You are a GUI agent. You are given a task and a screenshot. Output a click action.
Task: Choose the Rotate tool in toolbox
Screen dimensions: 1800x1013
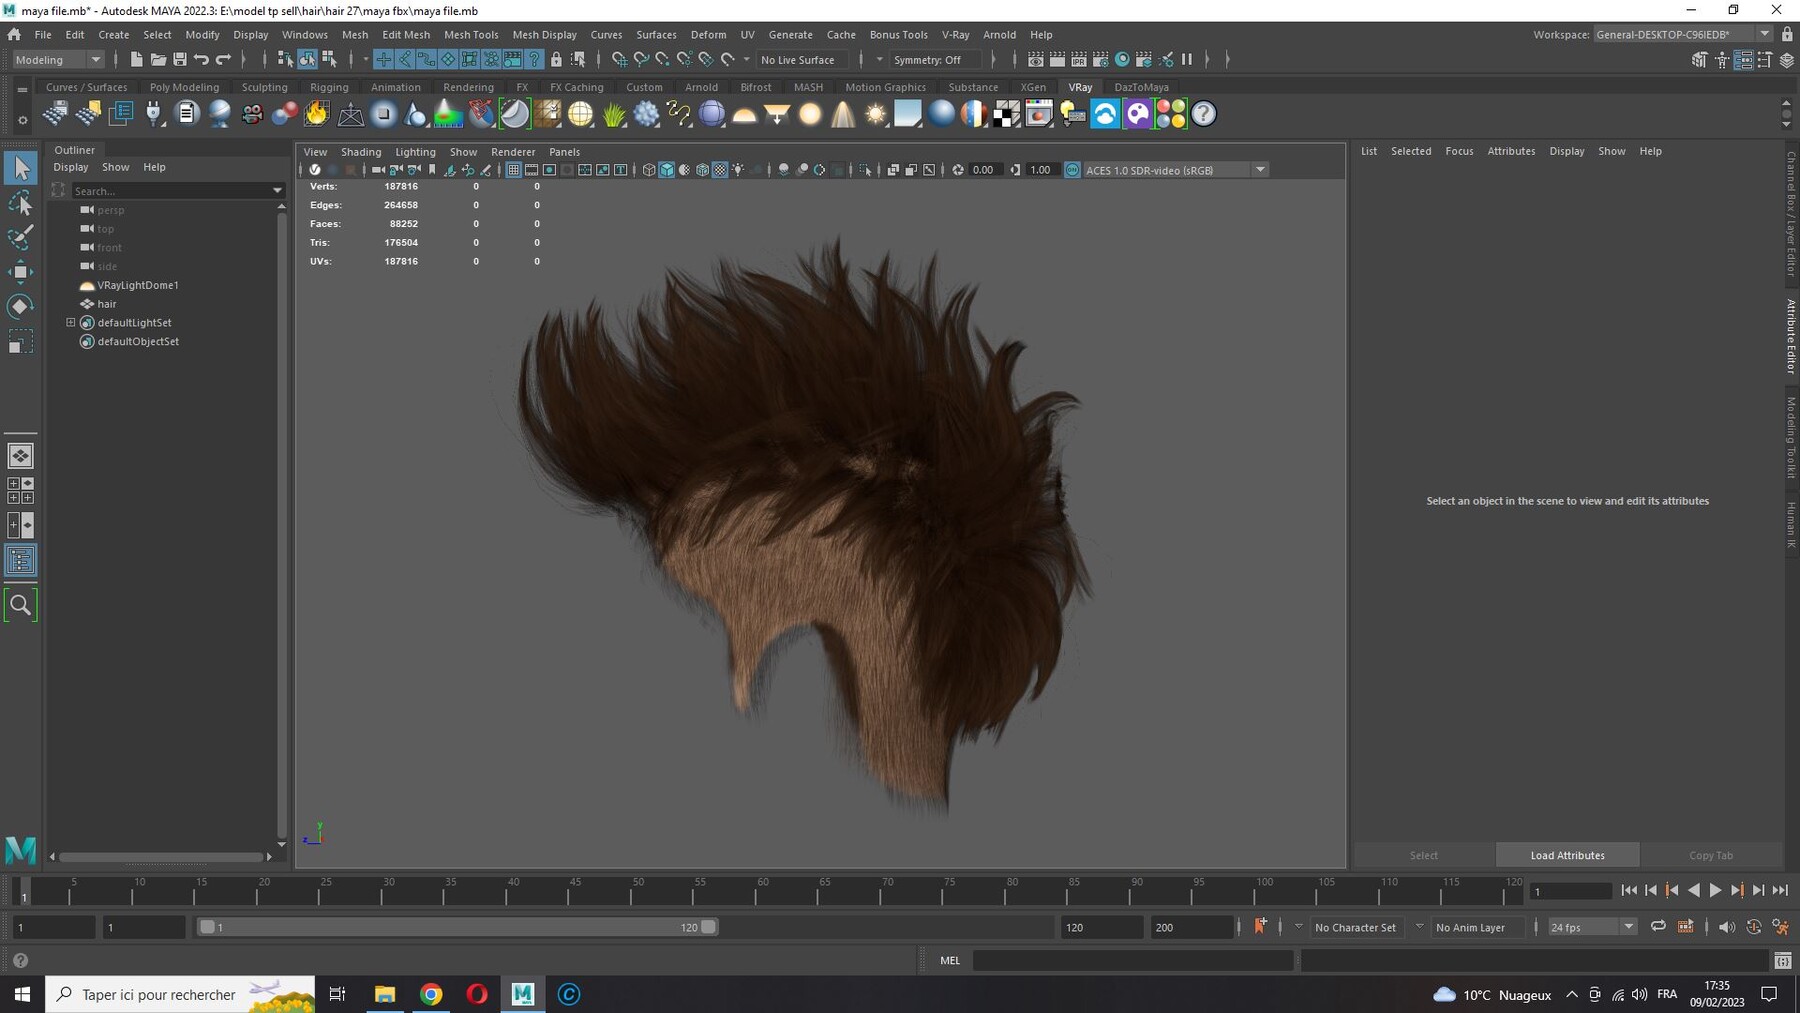pyautogui.click(x=20, y=306)
